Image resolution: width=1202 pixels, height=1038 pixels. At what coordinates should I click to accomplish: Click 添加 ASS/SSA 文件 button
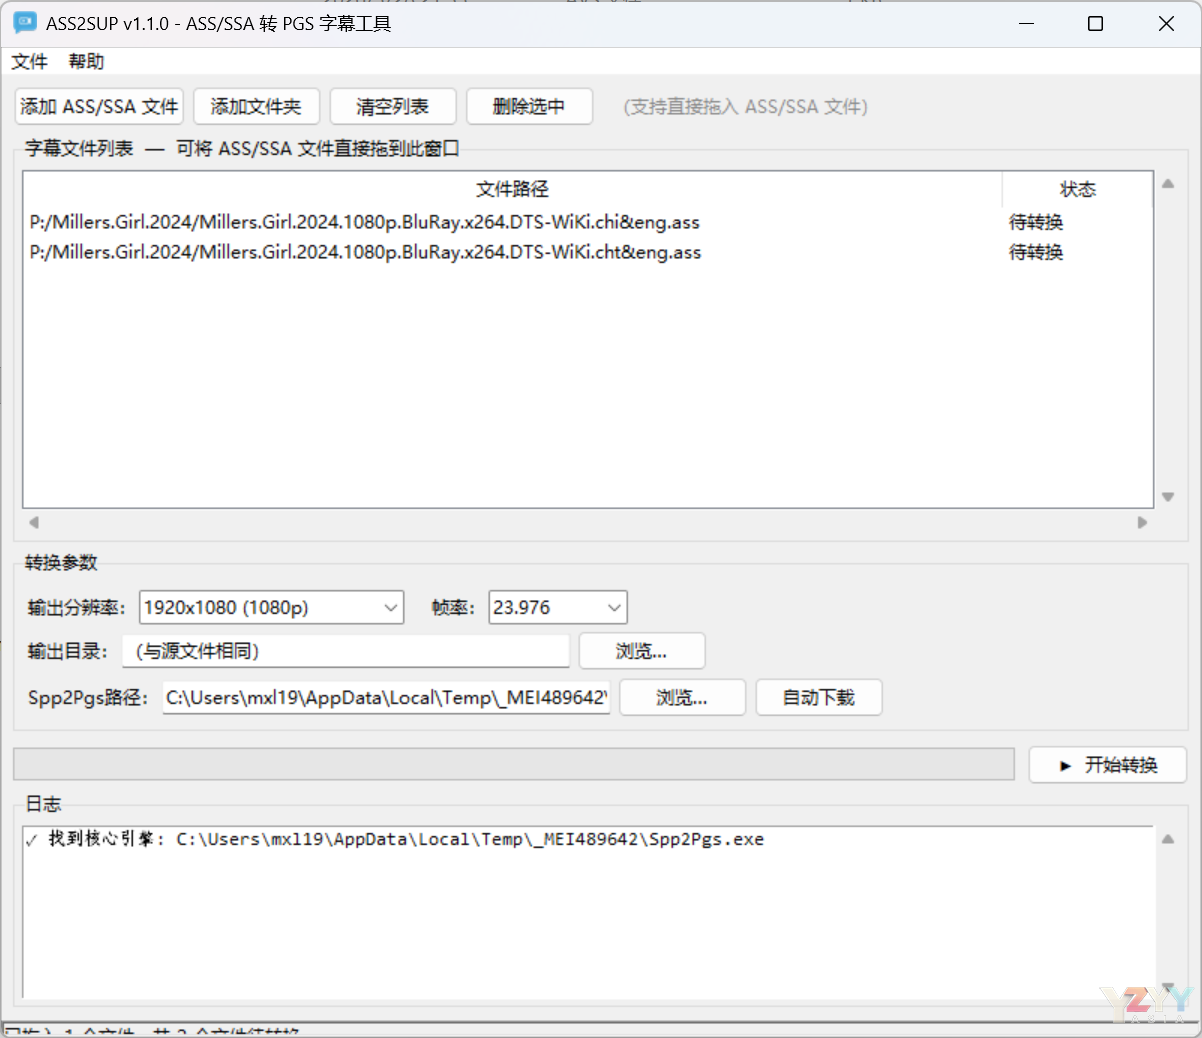(x=99, y=107)
